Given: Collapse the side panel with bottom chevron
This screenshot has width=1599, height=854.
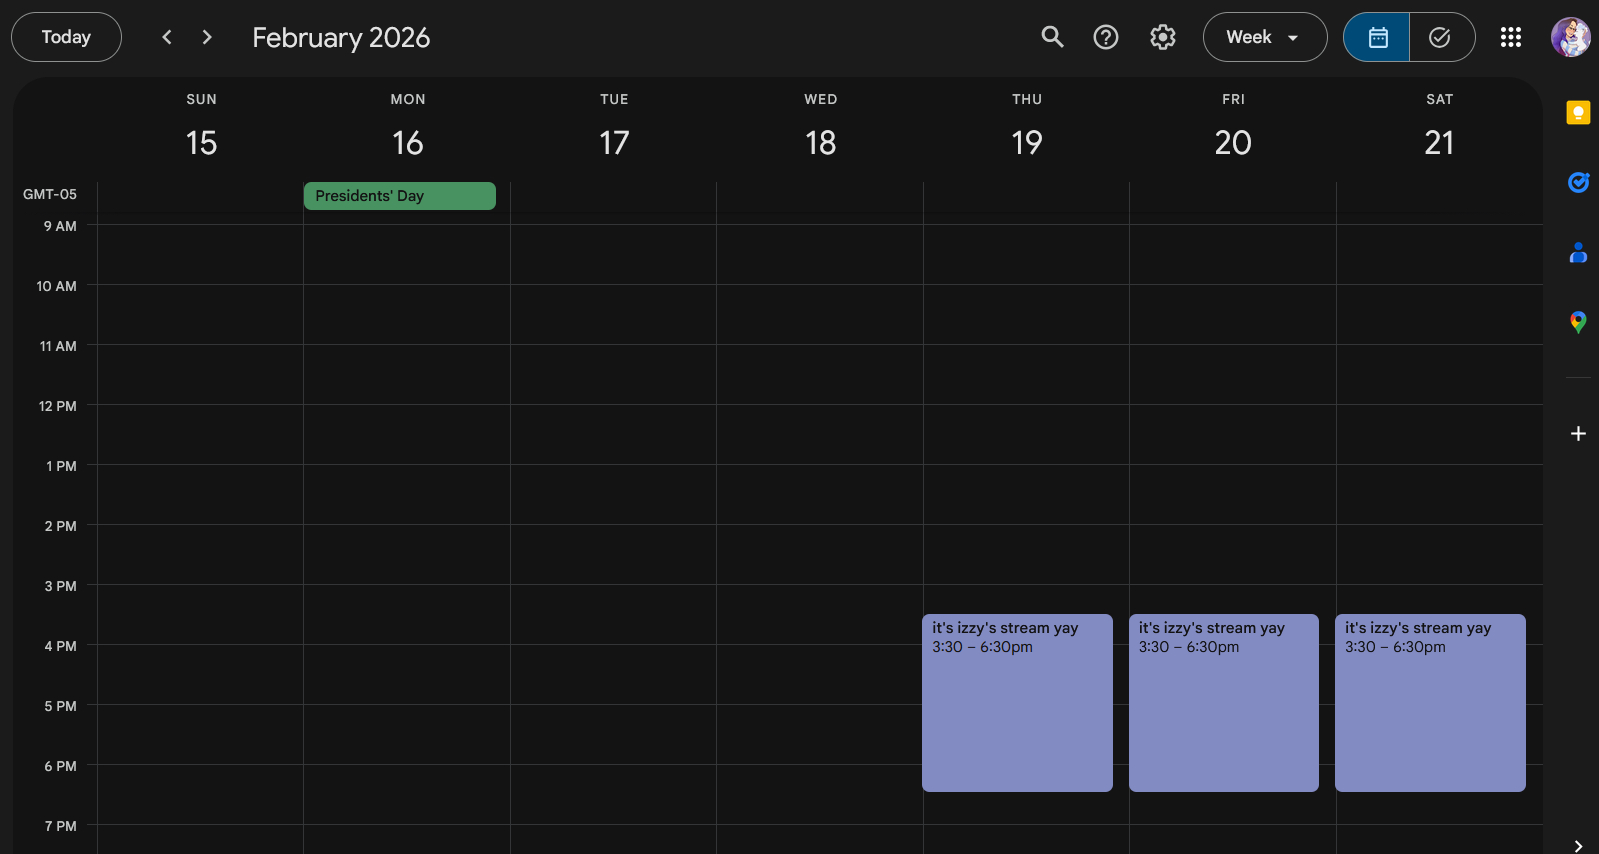Looking at the screenshot, I should [1578, 845].
